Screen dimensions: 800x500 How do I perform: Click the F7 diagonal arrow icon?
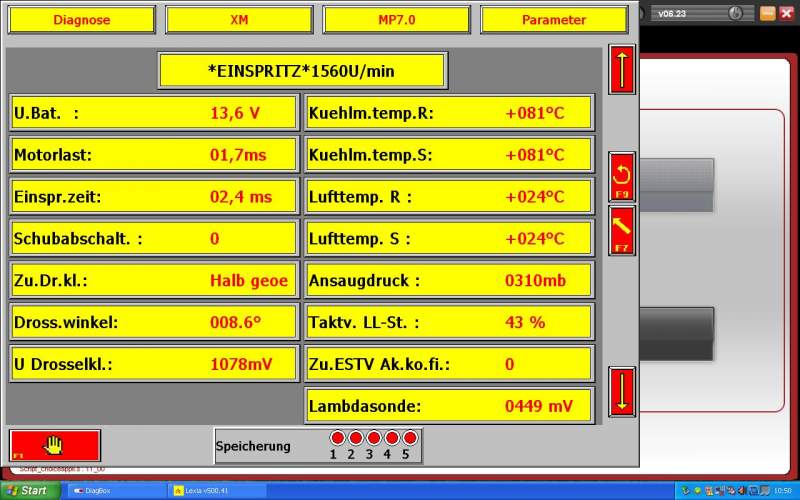[622, 231]
